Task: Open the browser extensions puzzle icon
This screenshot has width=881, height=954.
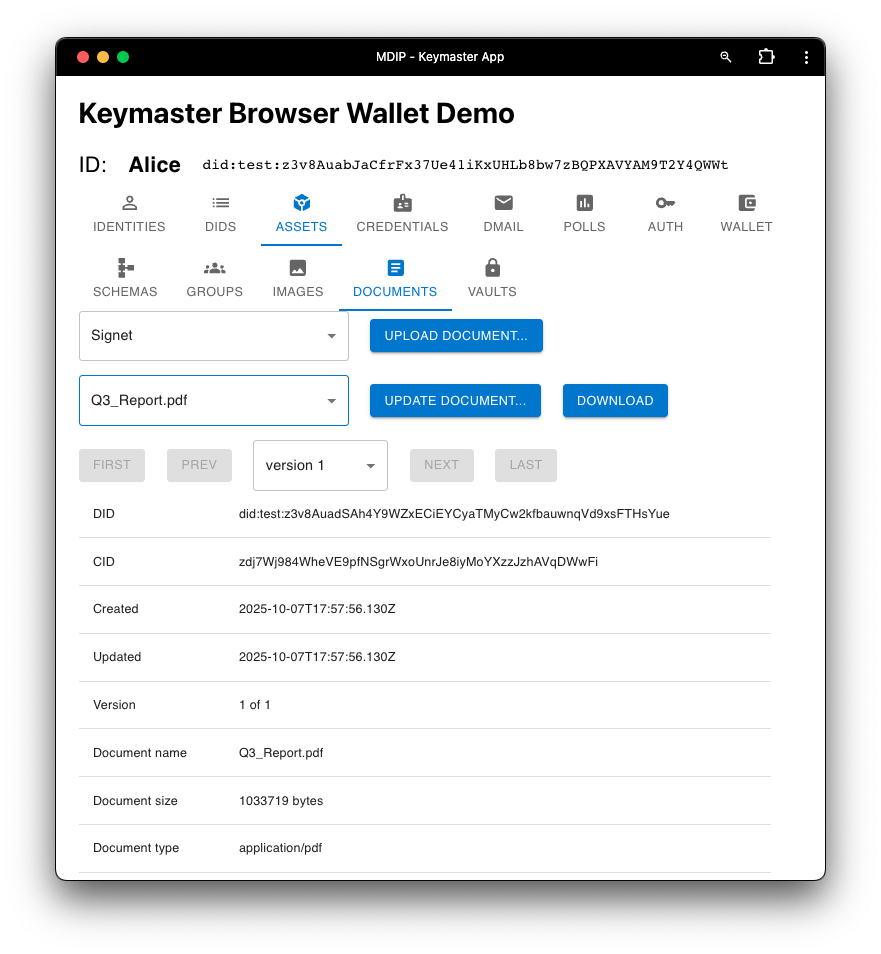Action: tap(766, 57)
